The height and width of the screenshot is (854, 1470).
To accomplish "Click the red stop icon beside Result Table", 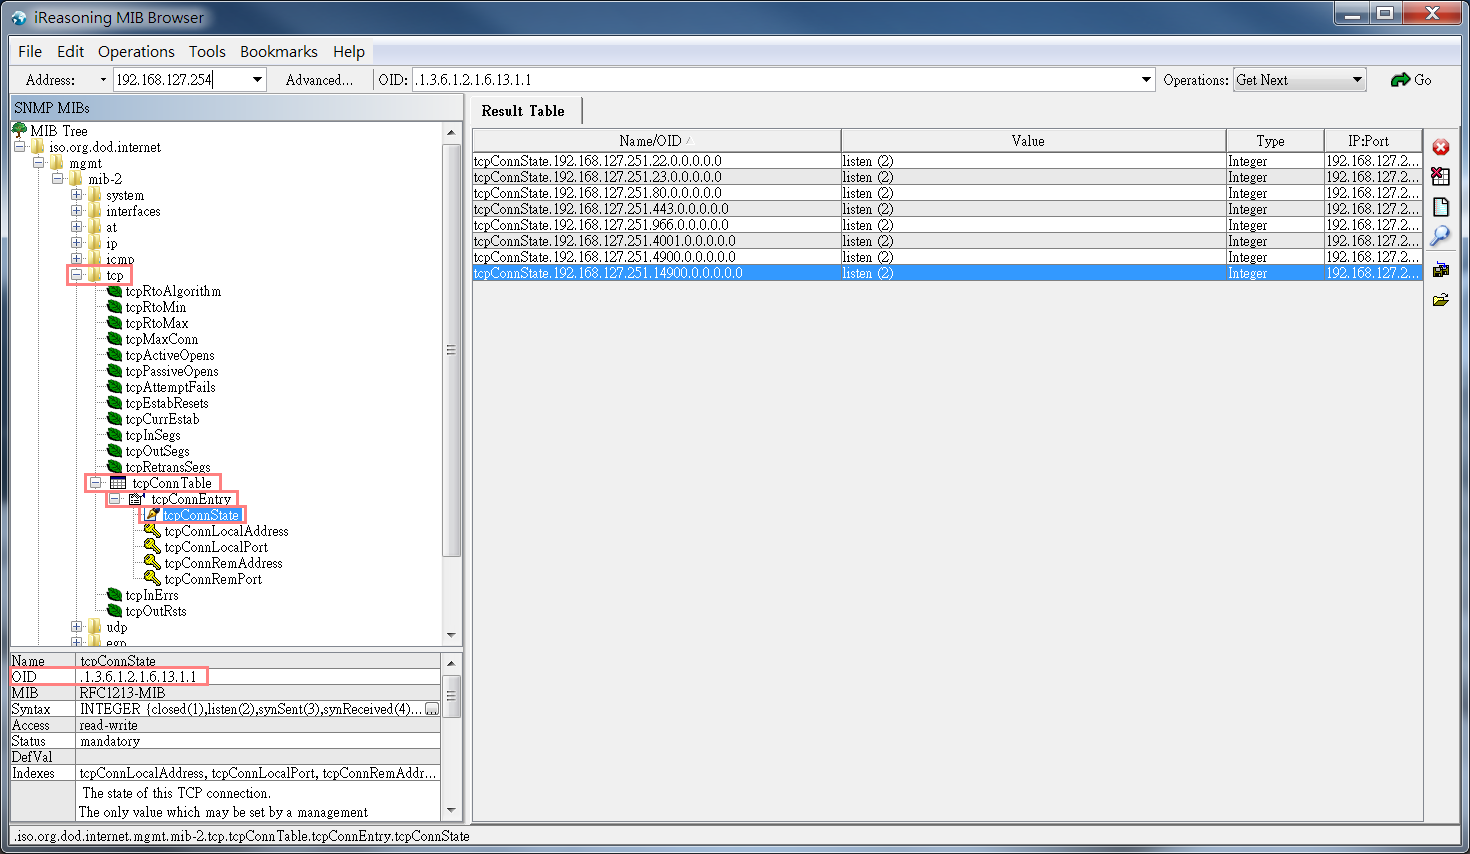I will [x=1440, y=147].
